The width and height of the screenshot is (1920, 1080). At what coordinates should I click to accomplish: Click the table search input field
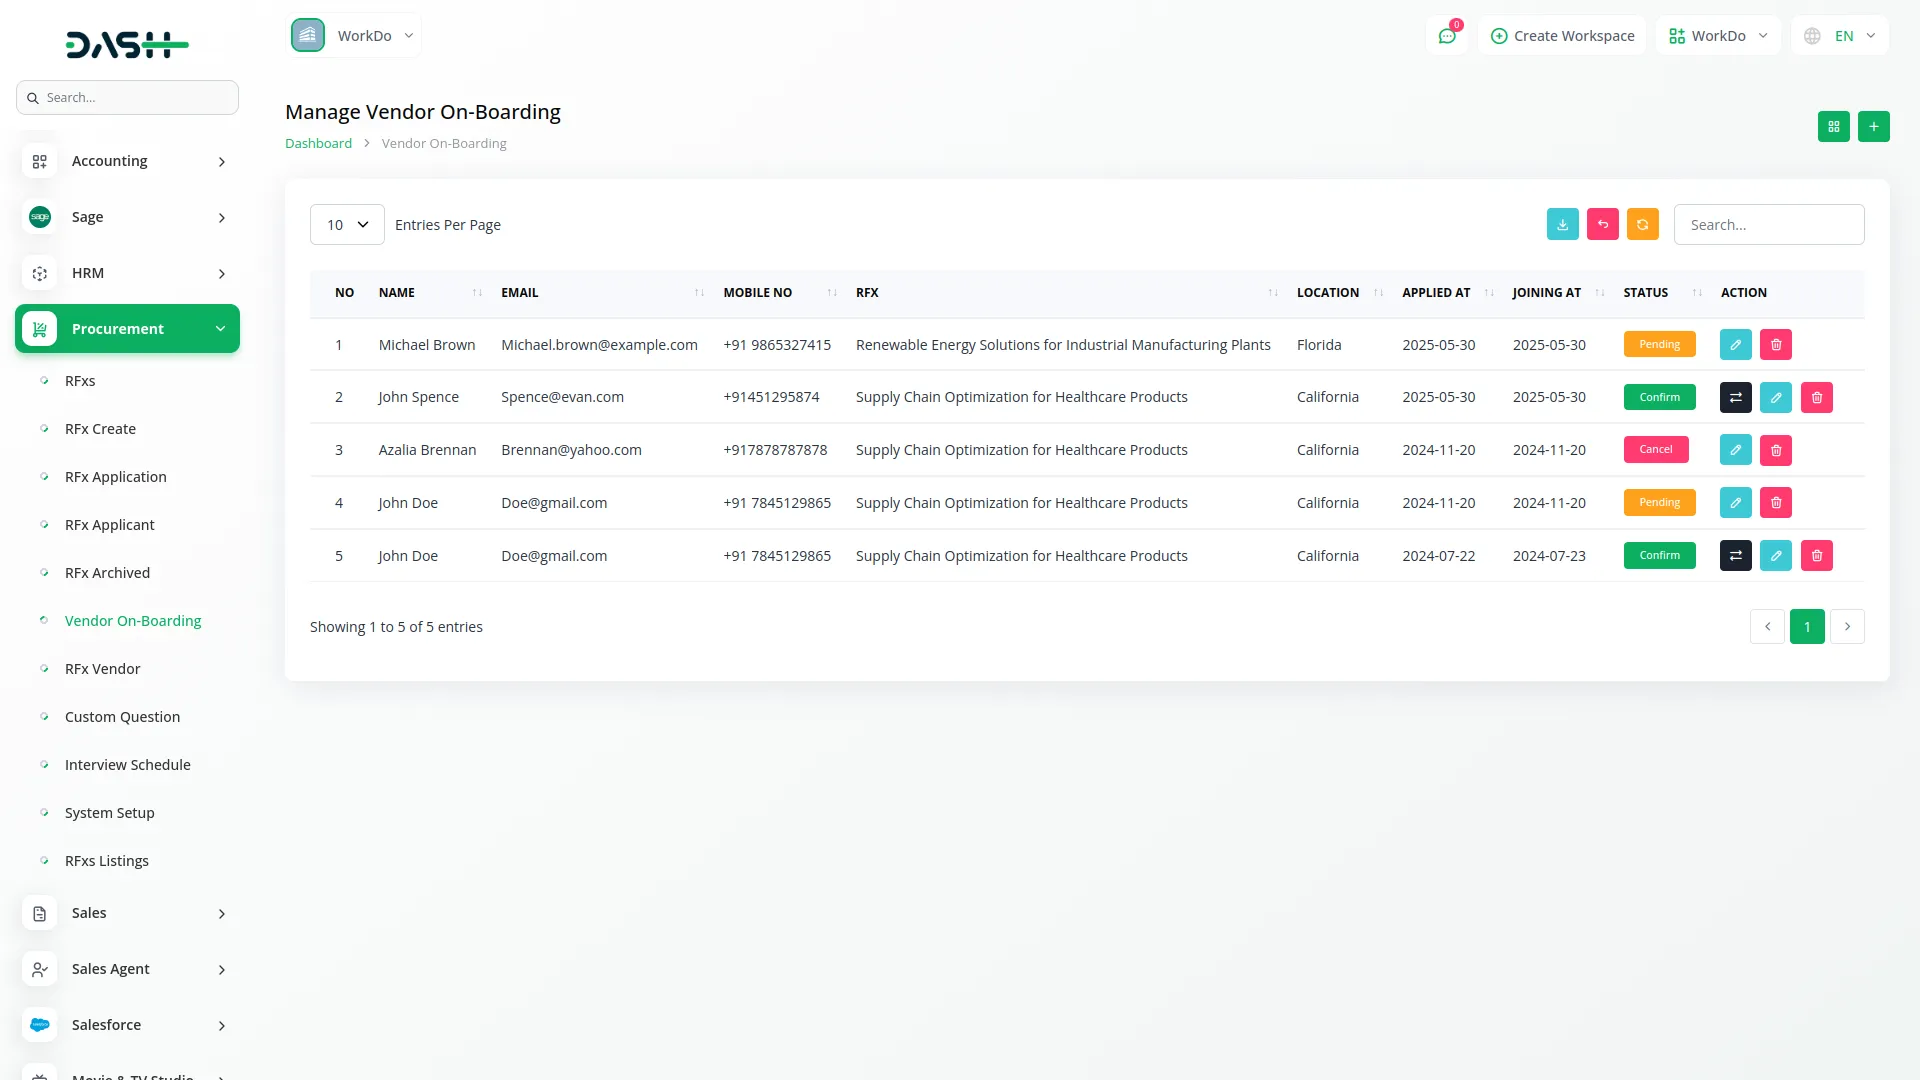coord(1768,225)
